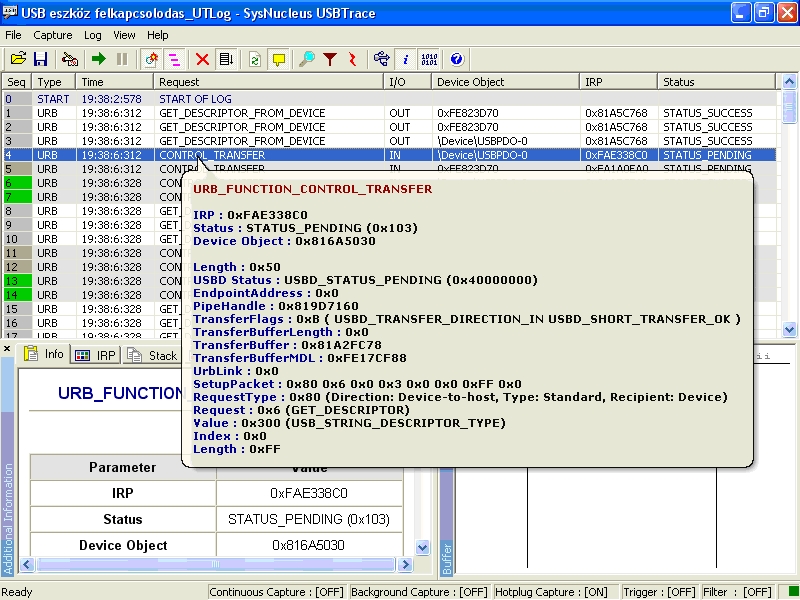The height and width of the screenshot is (600, 800).
Task: Sort by the Device Object column header
Action: [x=505, y=82]
